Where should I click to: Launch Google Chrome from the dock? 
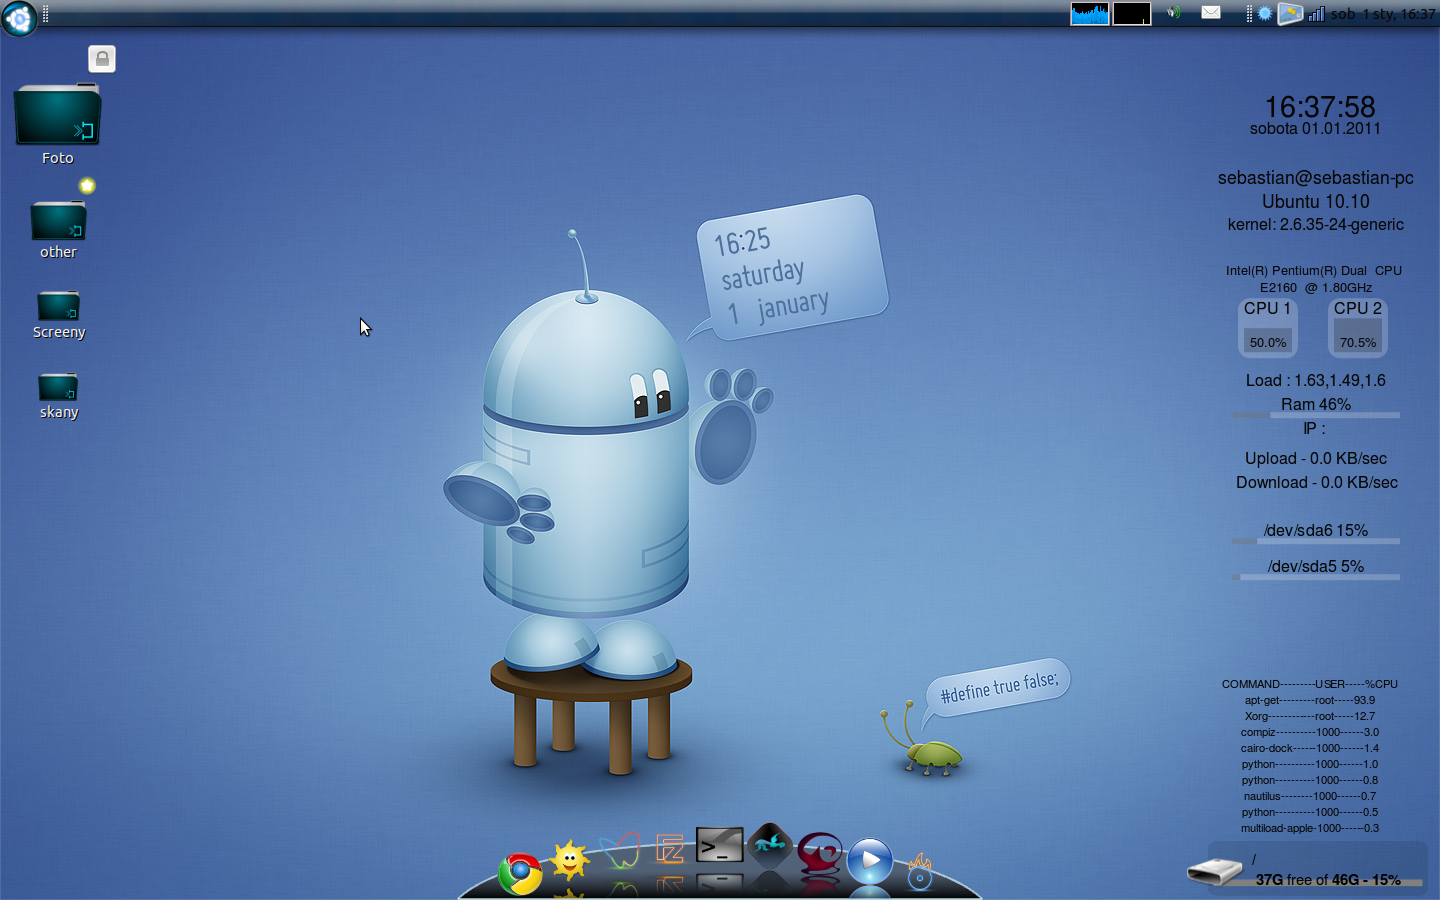click(520, 873)
